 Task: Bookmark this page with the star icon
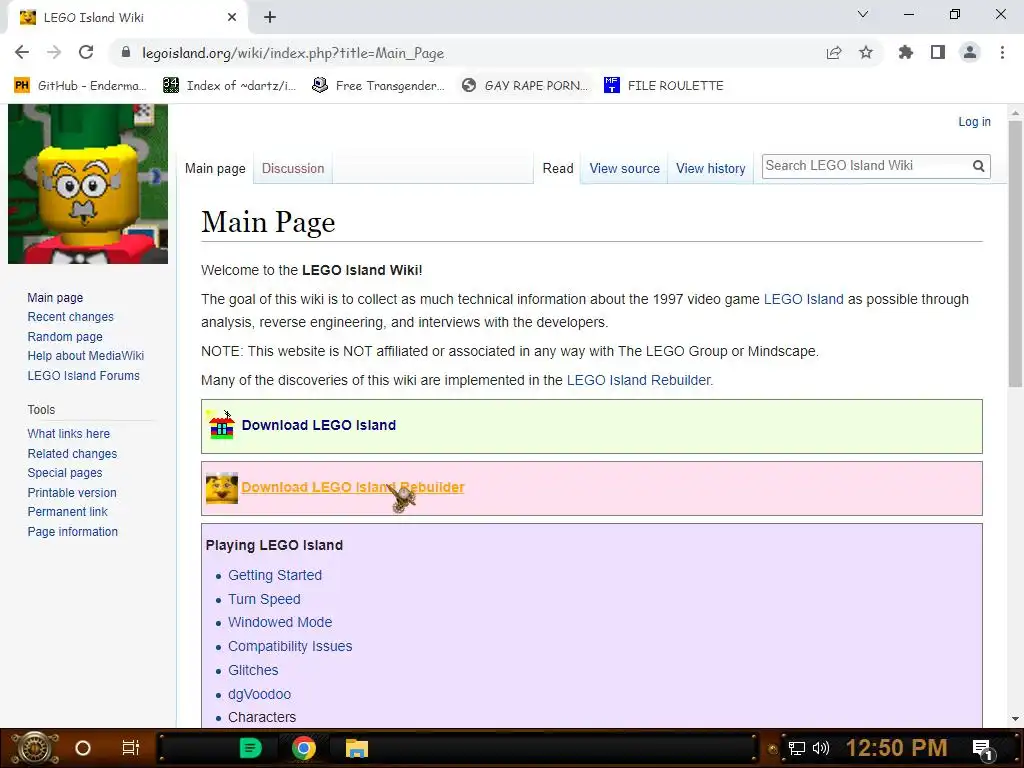pos(866,52)
